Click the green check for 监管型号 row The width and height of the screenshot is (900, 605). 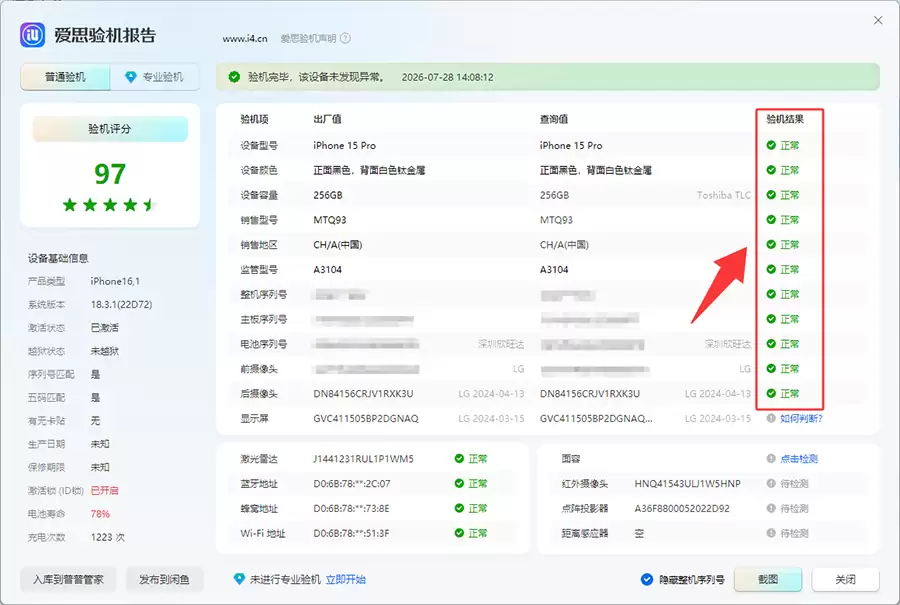(771, 269)
